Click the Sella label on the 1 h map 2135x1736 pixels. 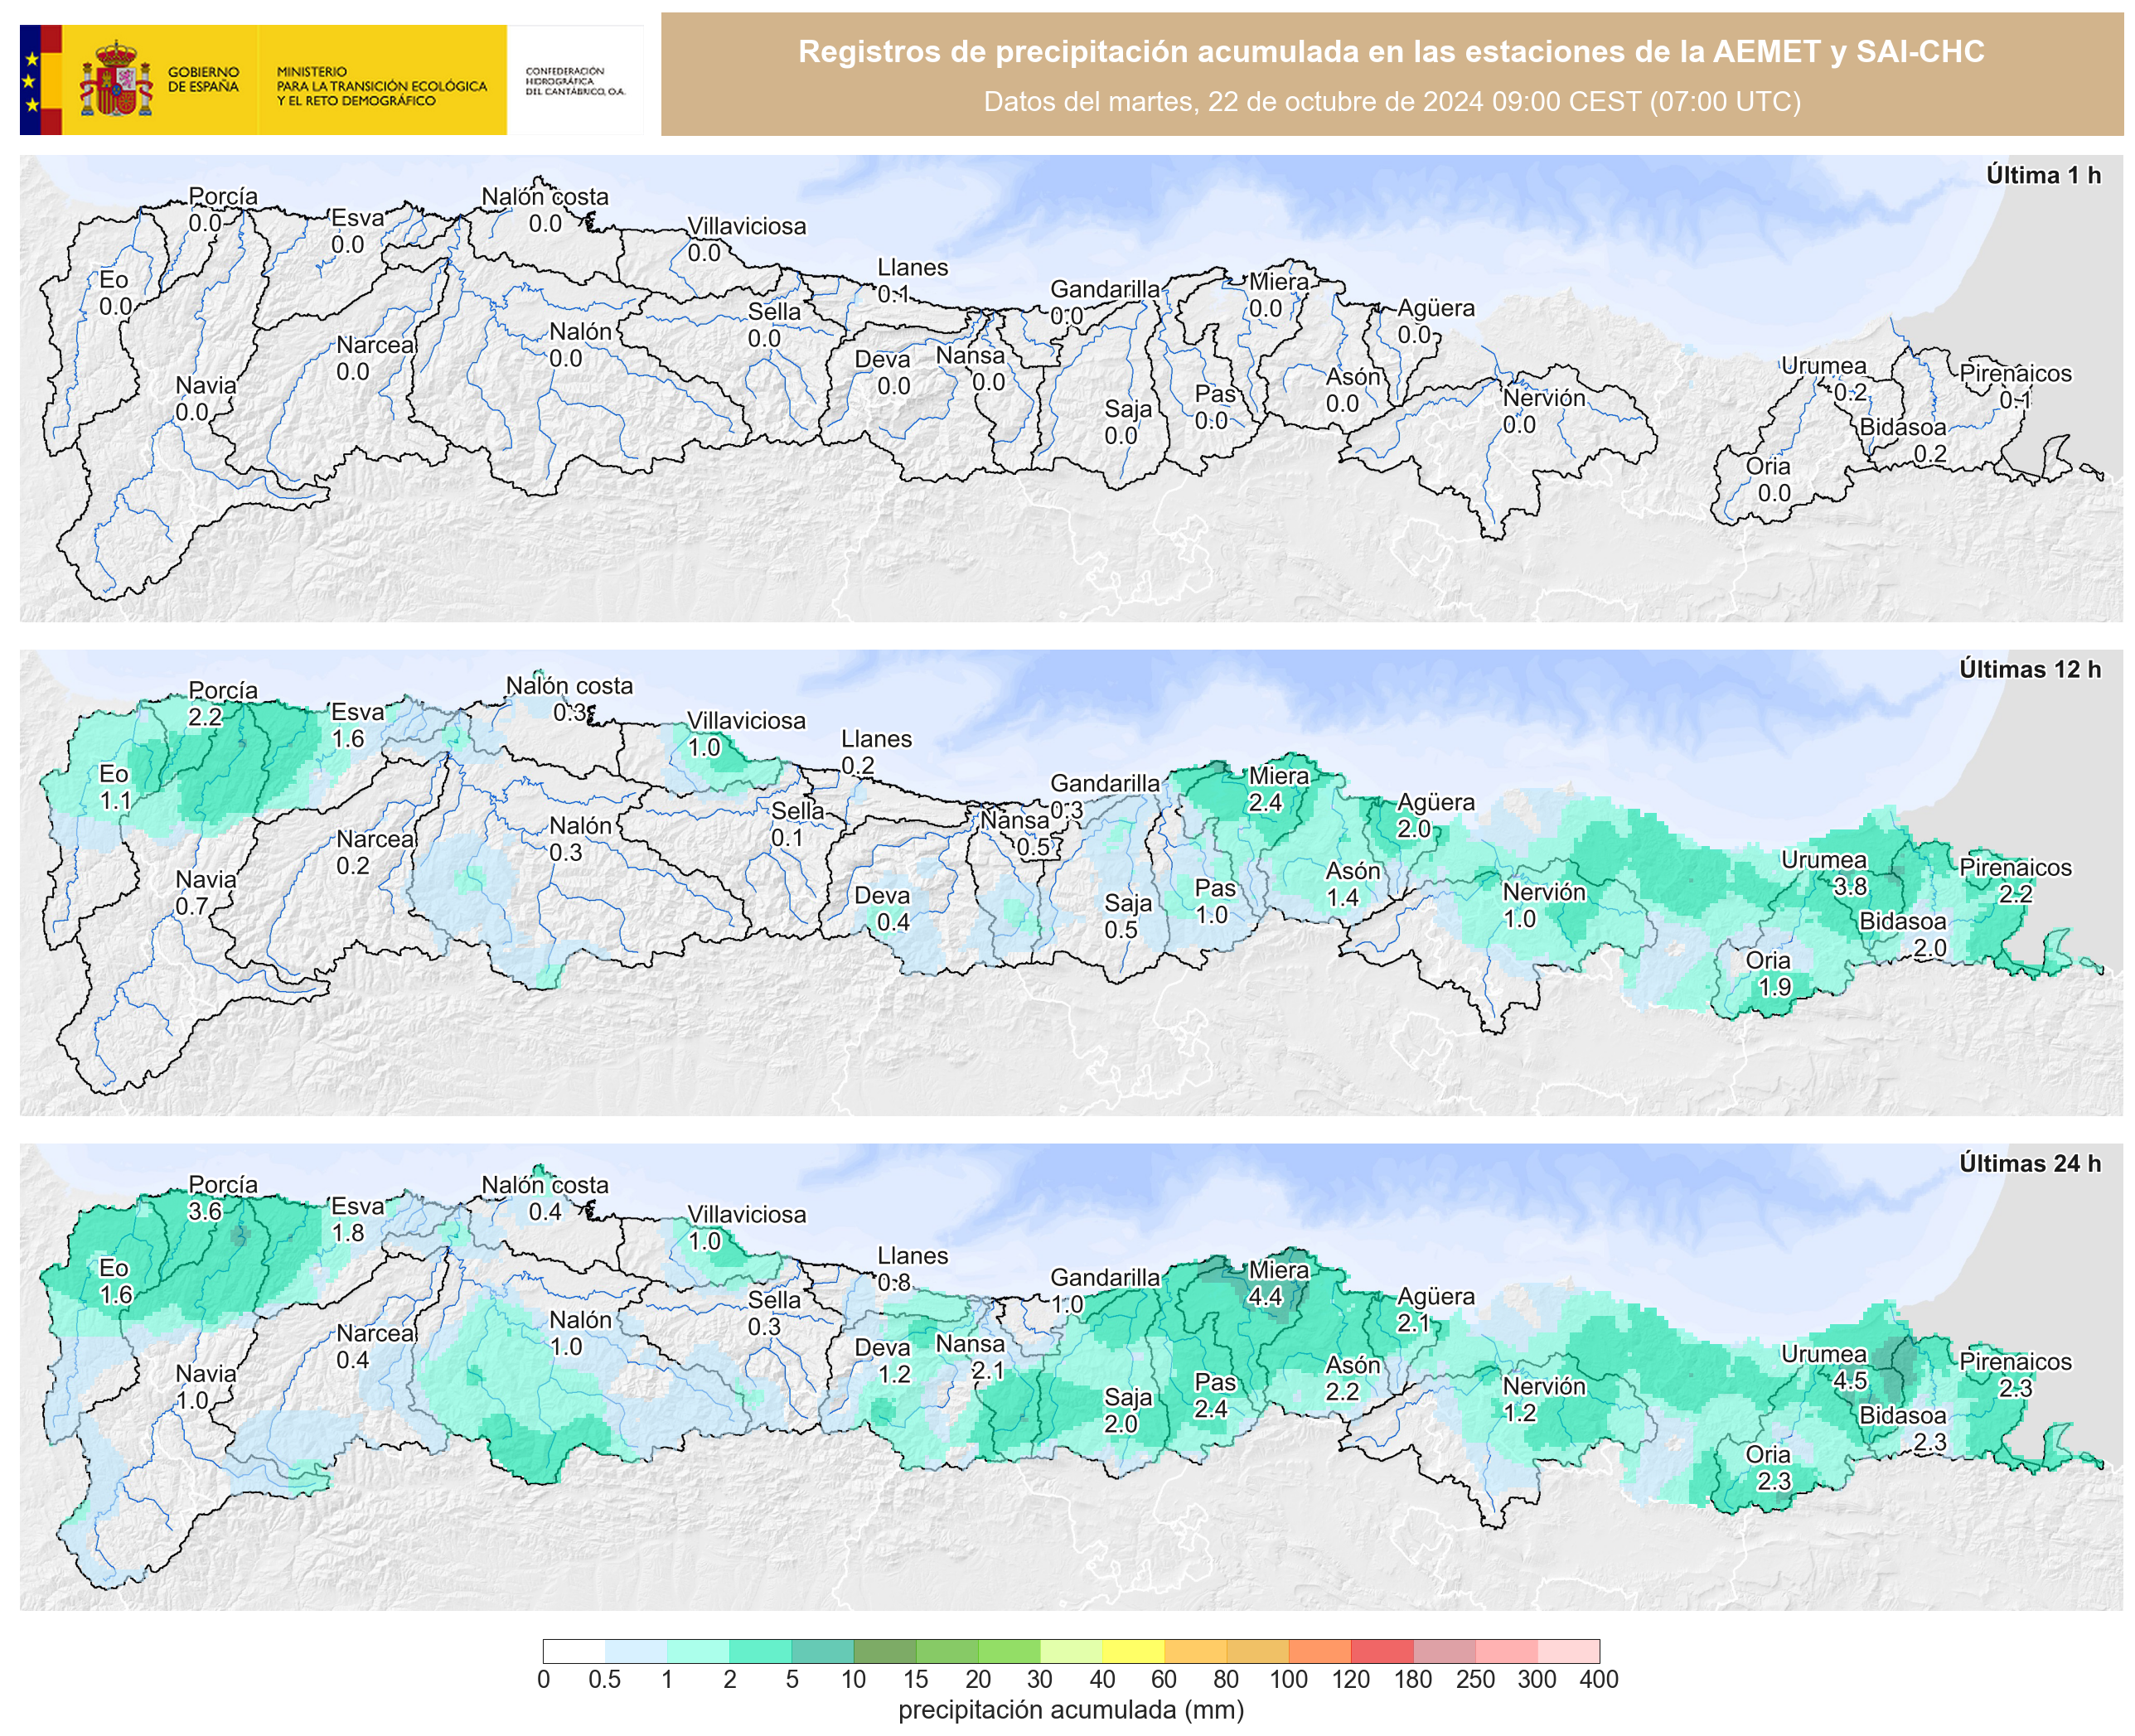tap(774, 312)
